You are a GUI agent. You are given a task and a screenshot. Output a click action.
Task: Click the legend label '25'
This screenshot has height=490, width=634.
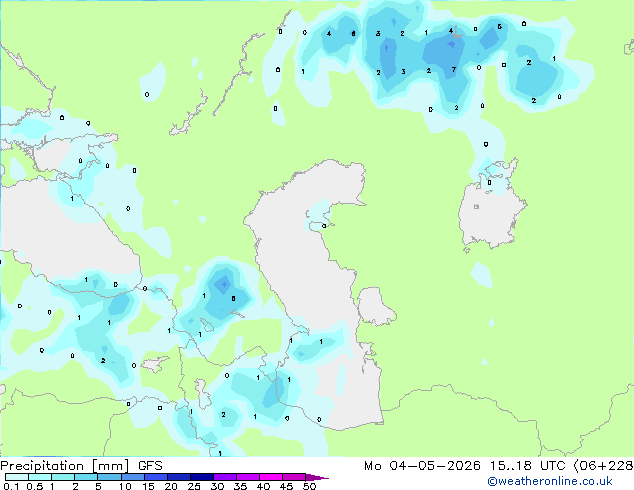(194, 486)
